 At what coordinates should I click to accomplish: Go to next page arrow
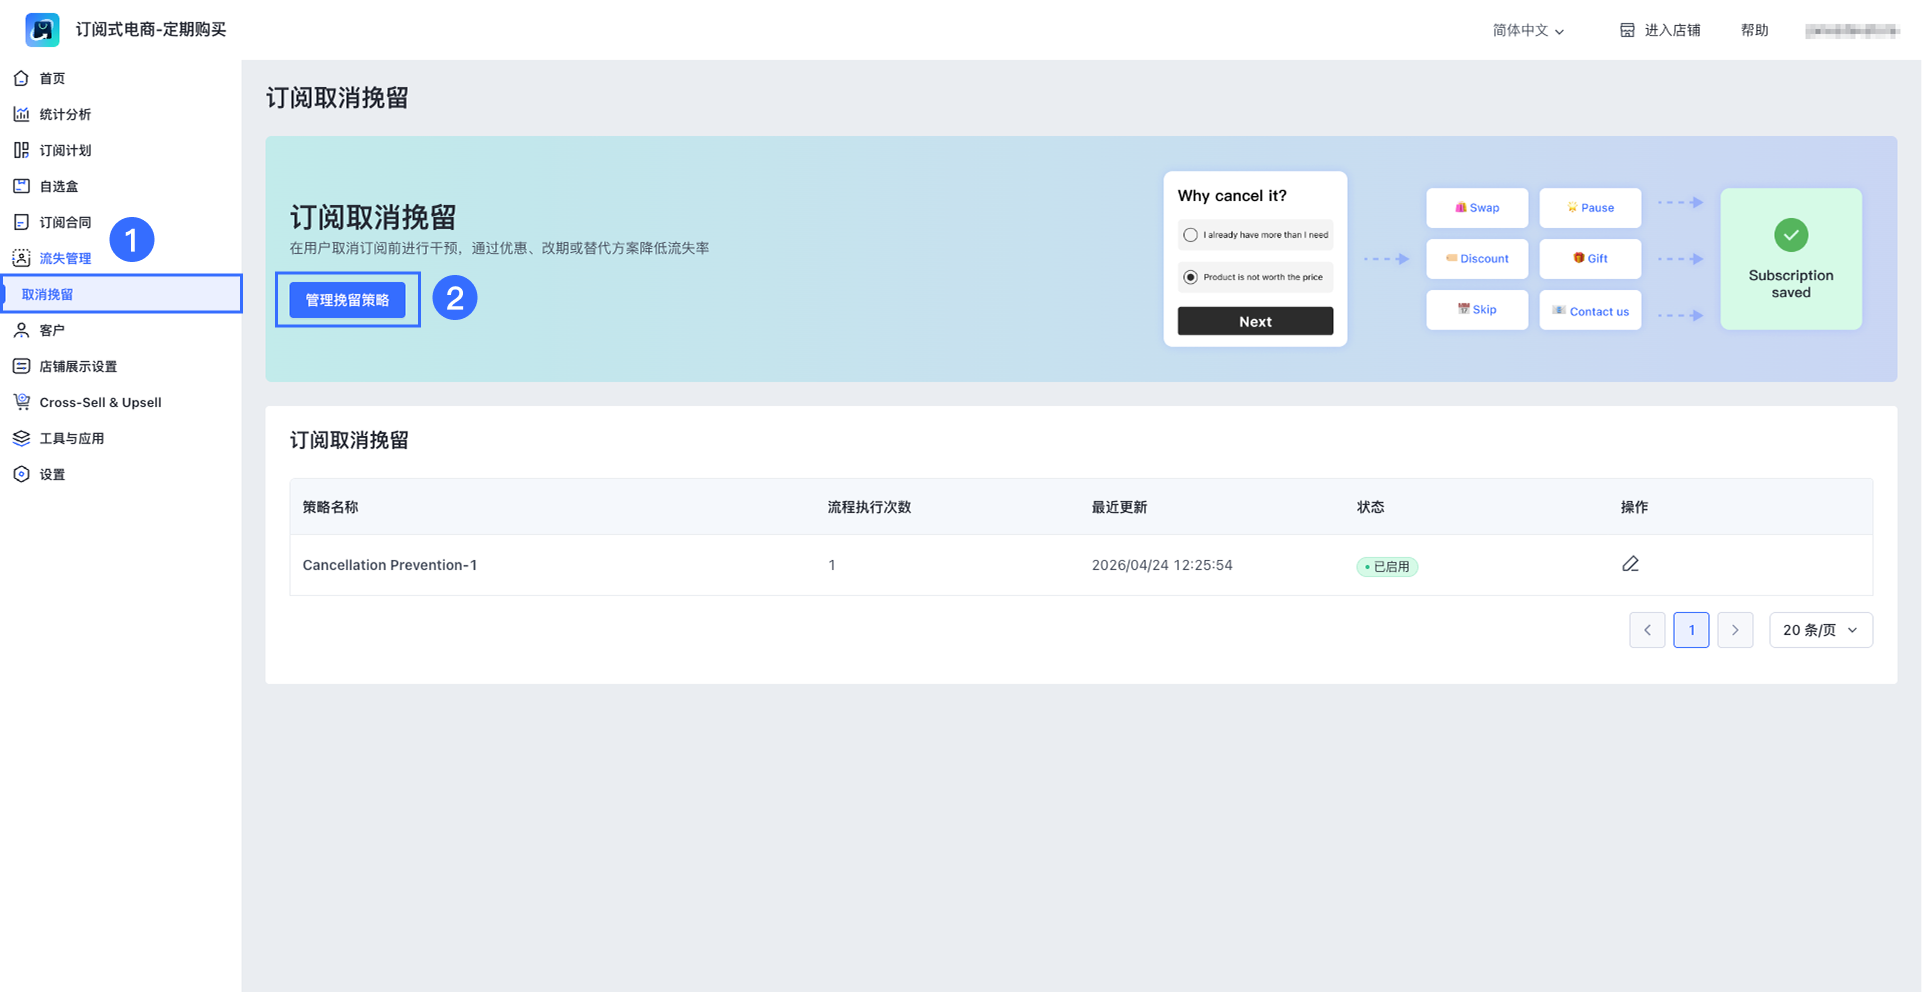pos(1735,630)
